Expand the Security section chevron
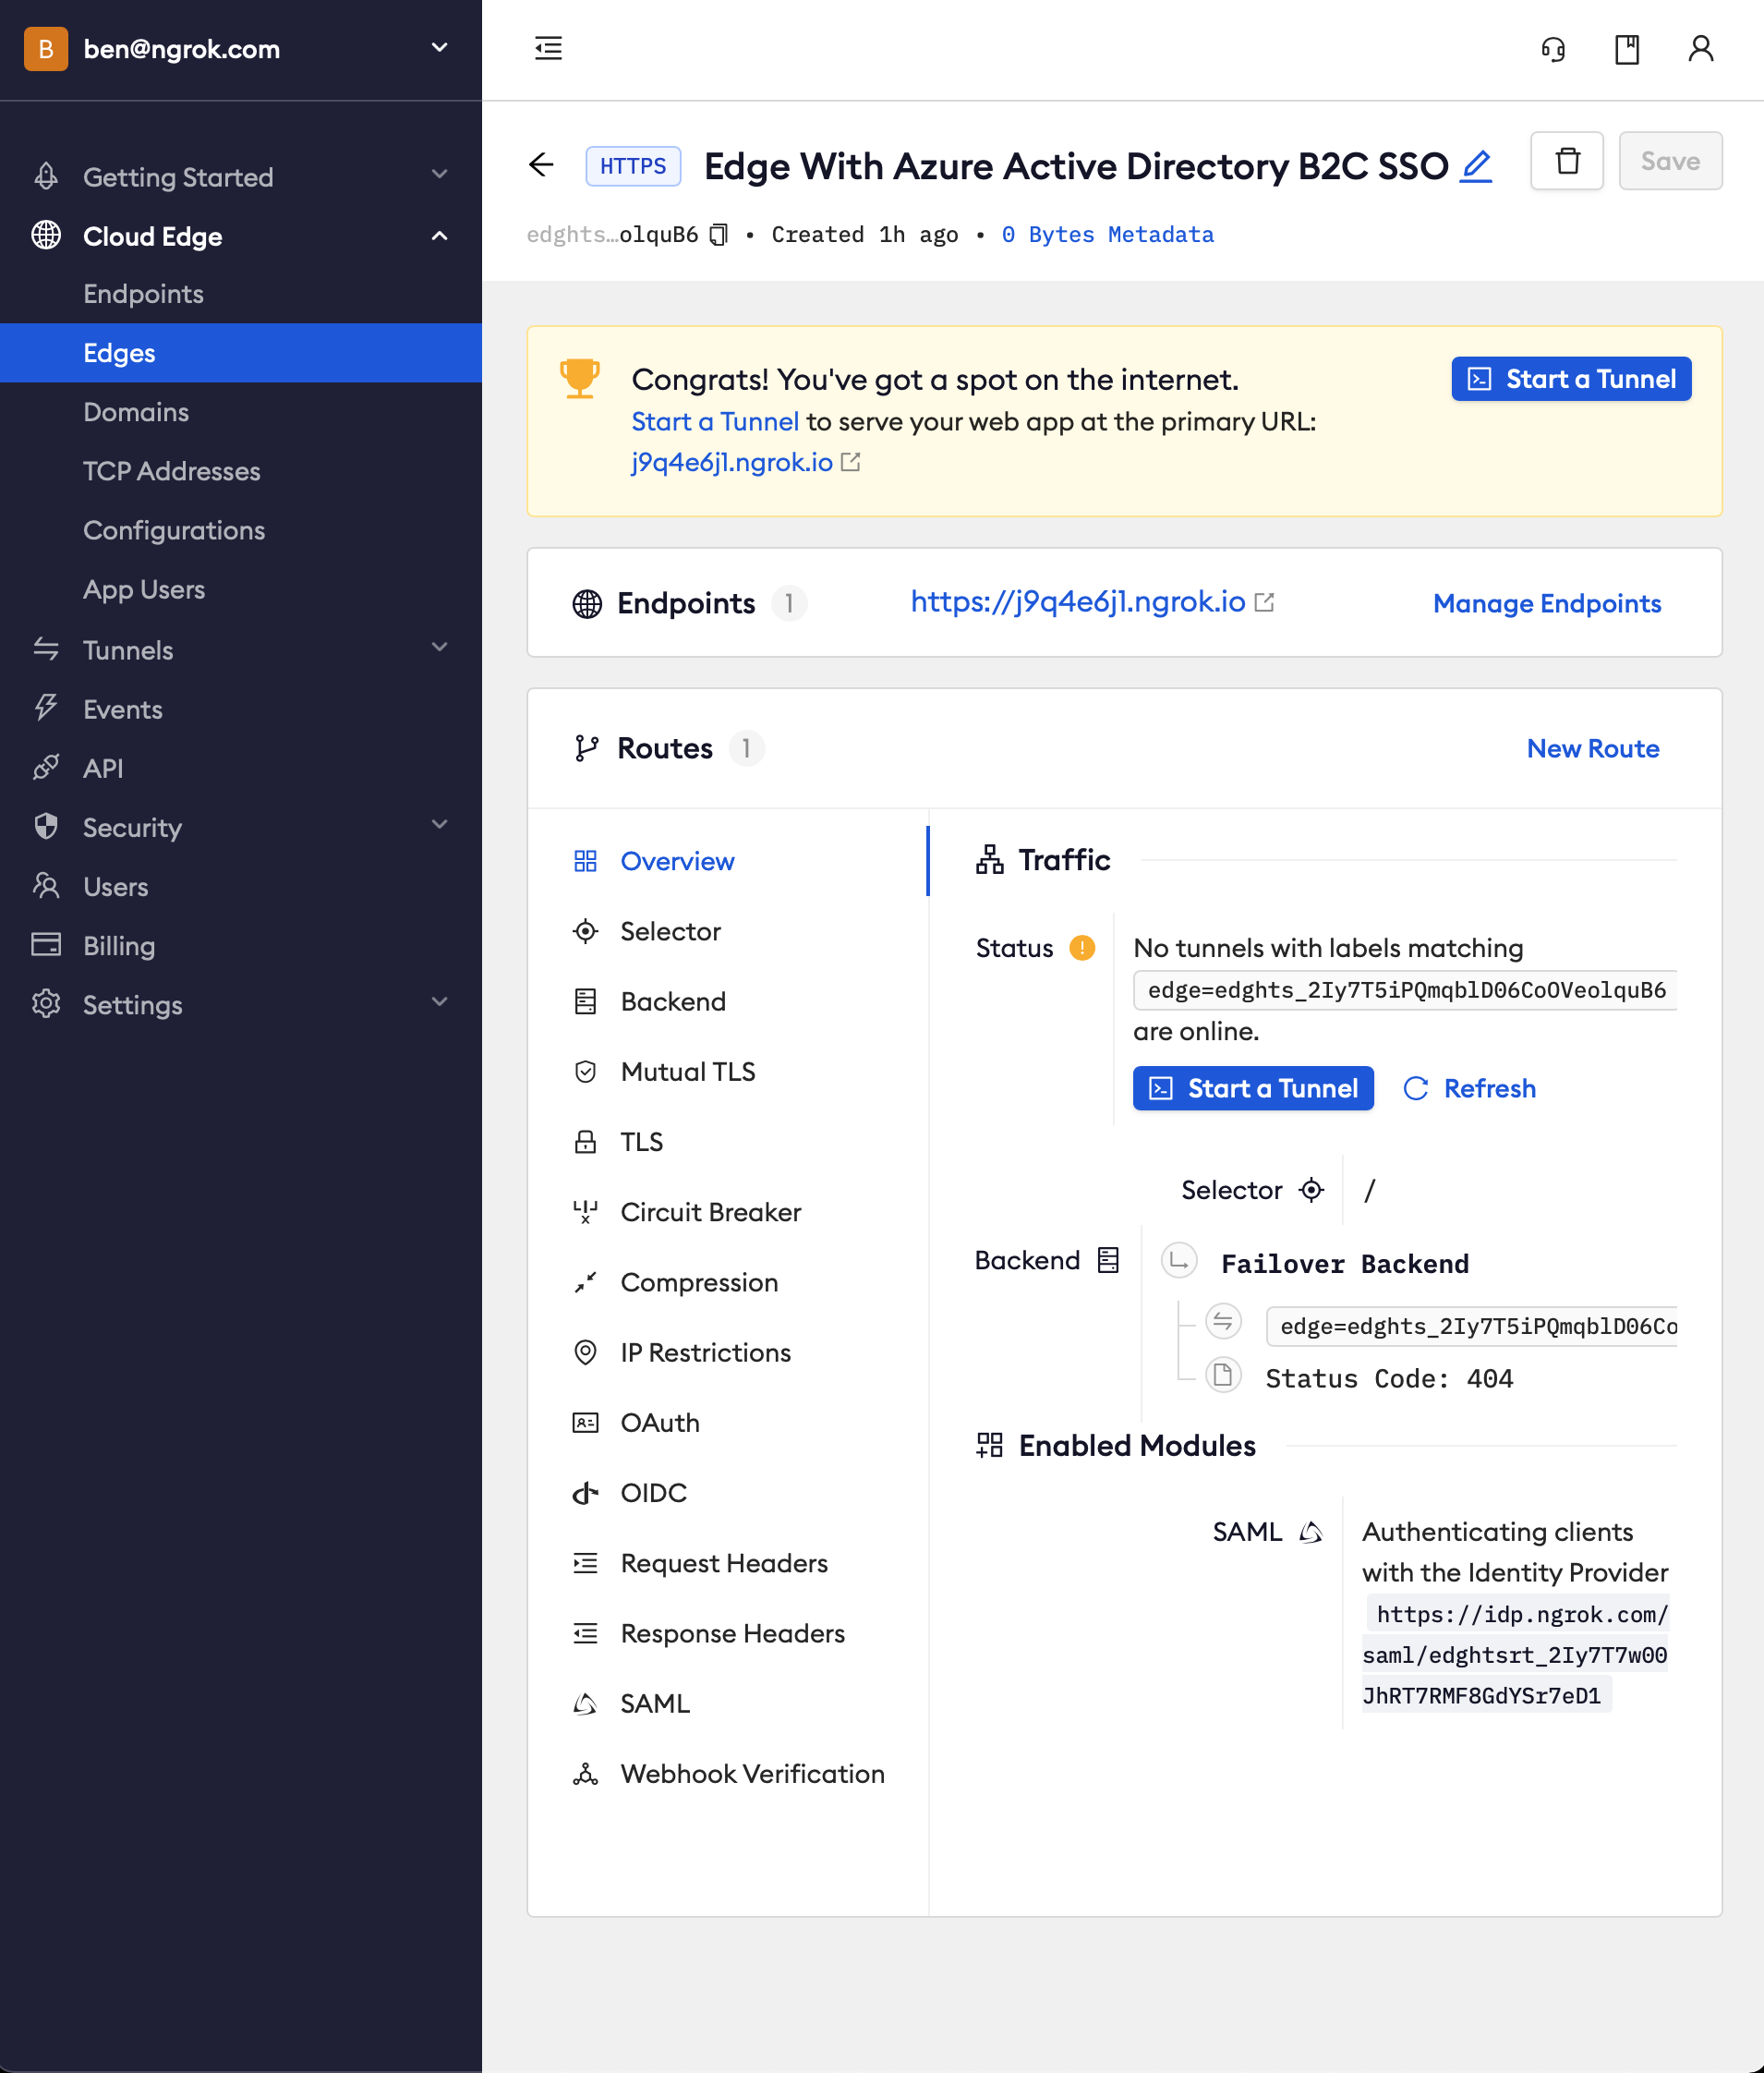 439,825
